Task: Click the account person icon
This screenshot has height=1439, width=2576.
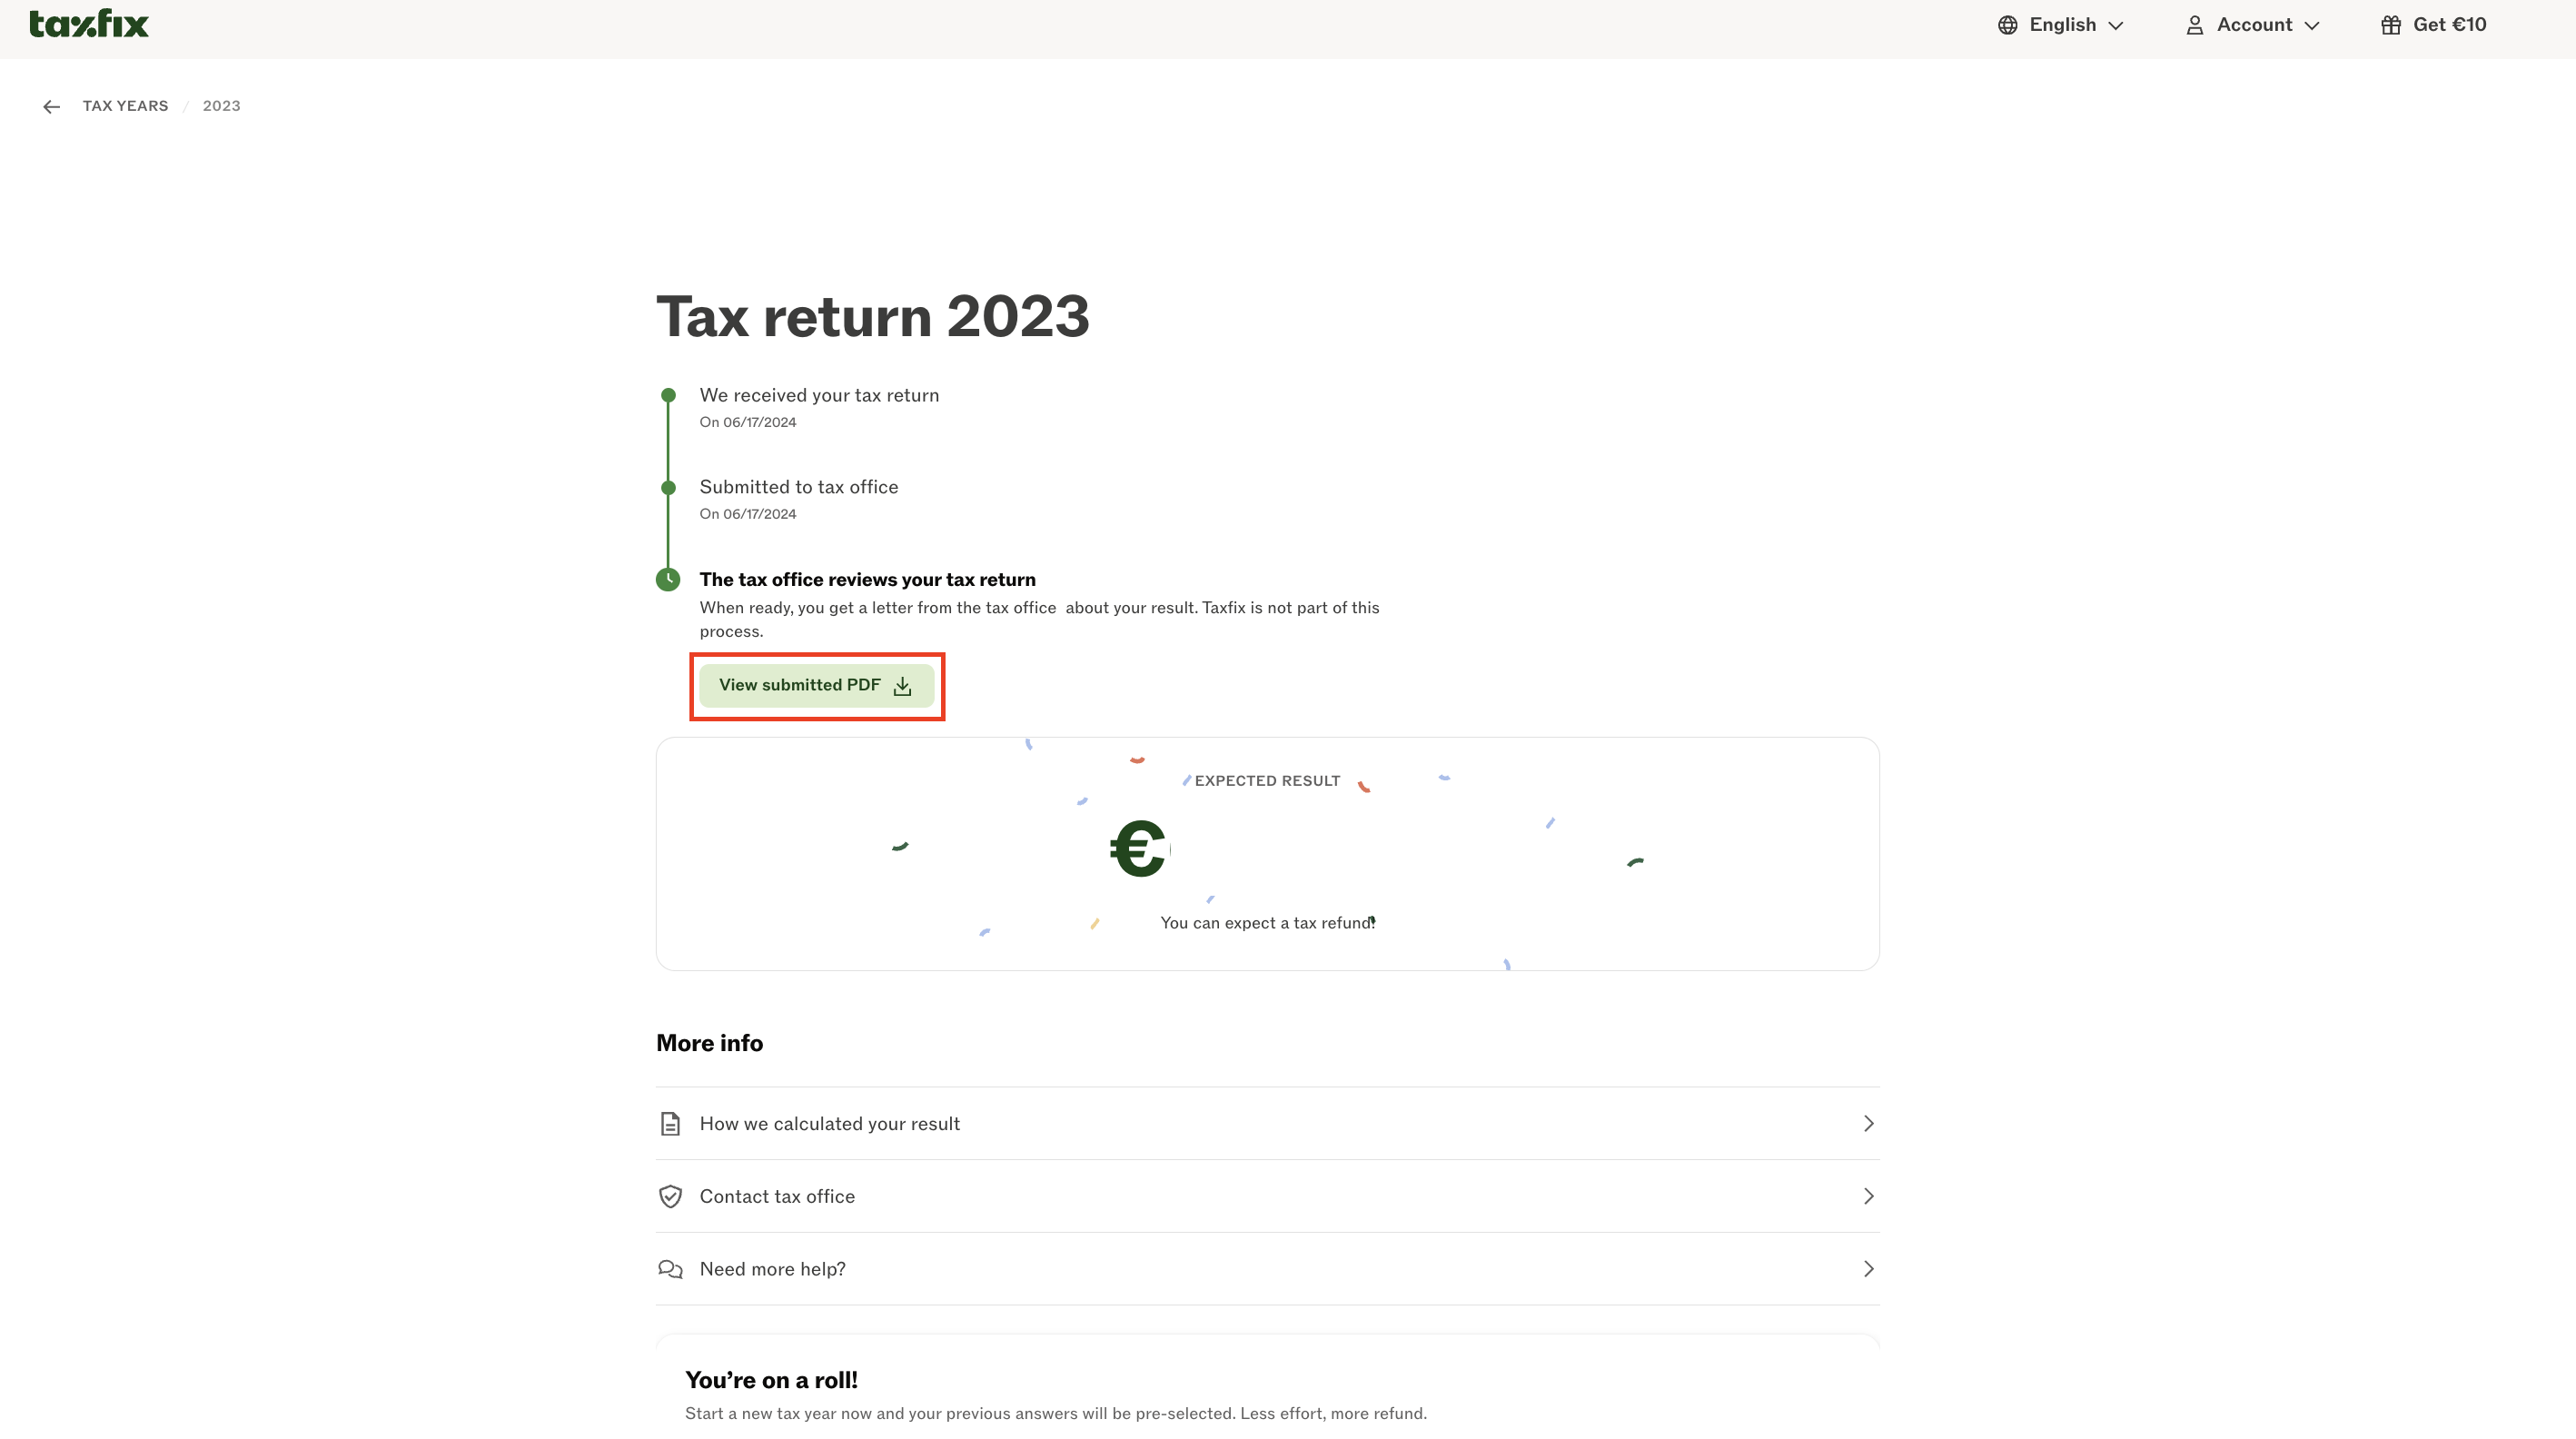Action: click(2195, 25)
